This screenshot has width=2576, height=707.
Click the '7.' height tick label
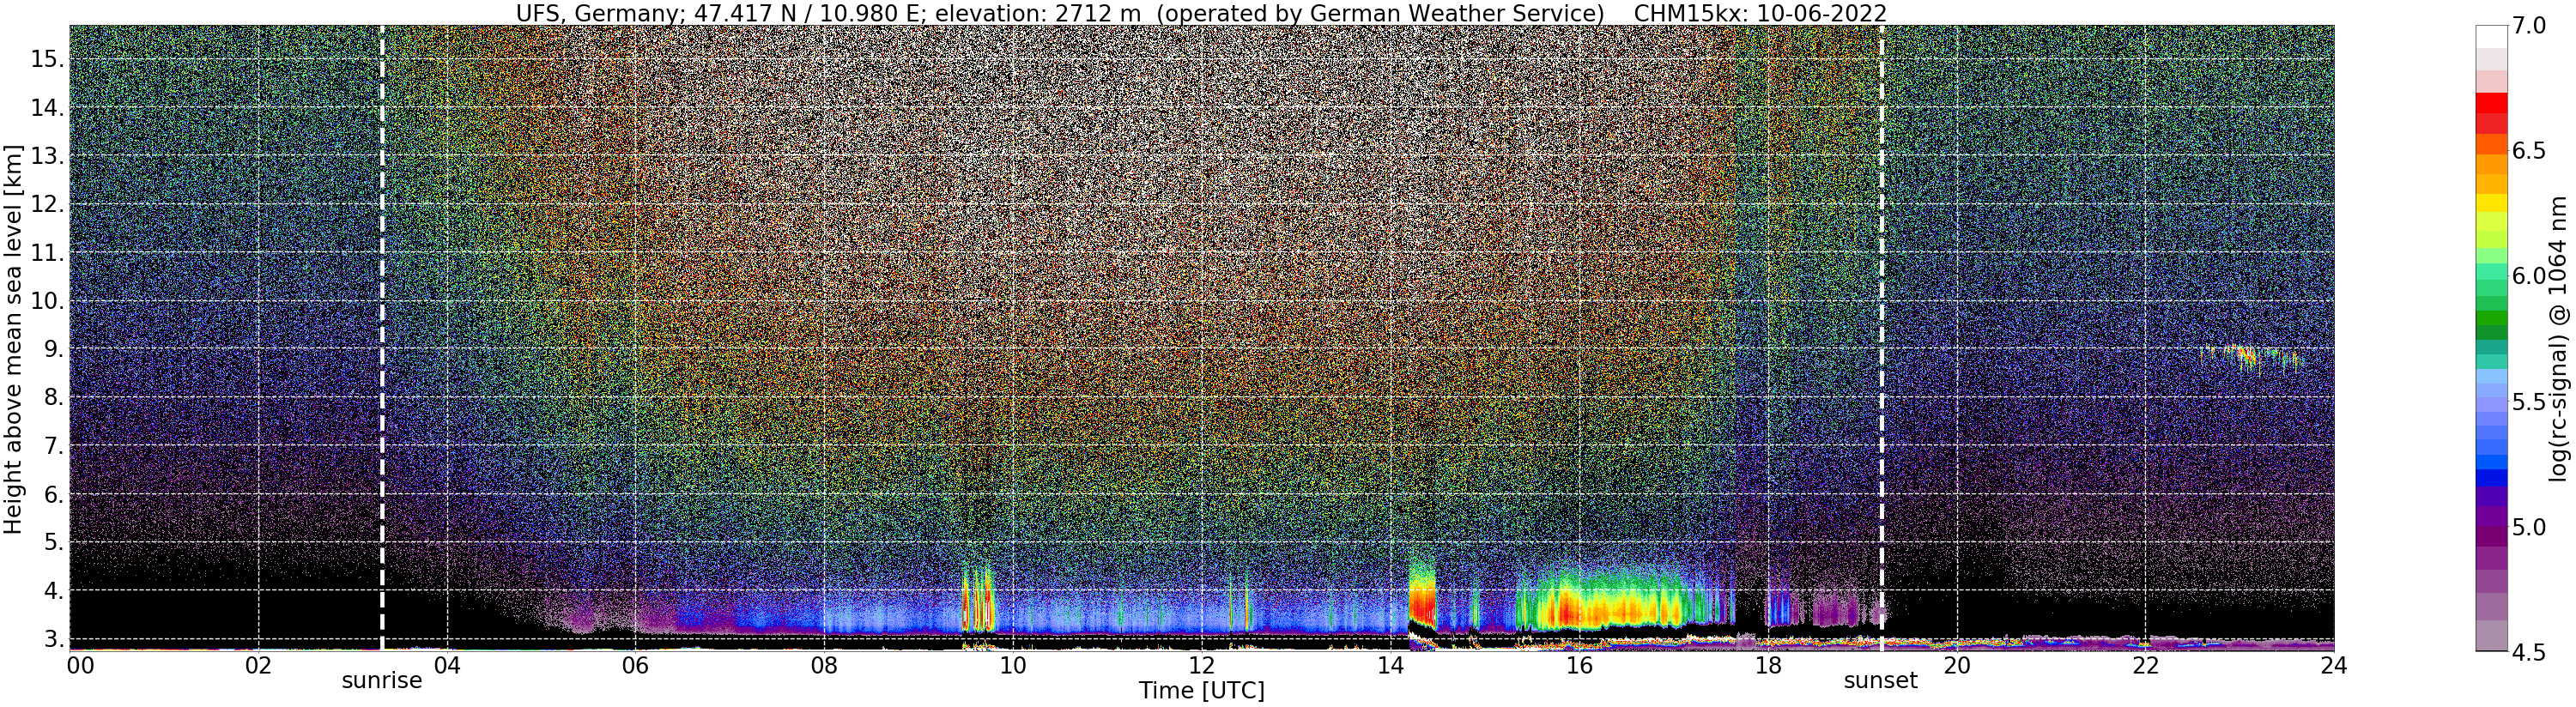tap(53, 446)
